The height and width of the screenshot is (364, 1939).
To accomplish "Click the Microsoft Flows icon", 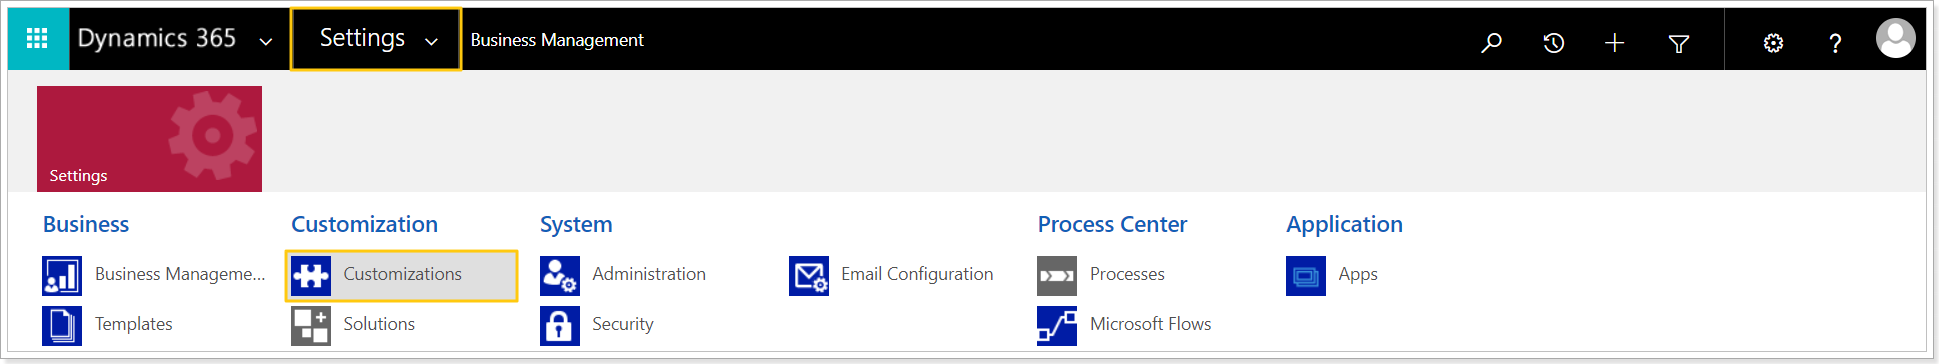I will point(1057,325).
